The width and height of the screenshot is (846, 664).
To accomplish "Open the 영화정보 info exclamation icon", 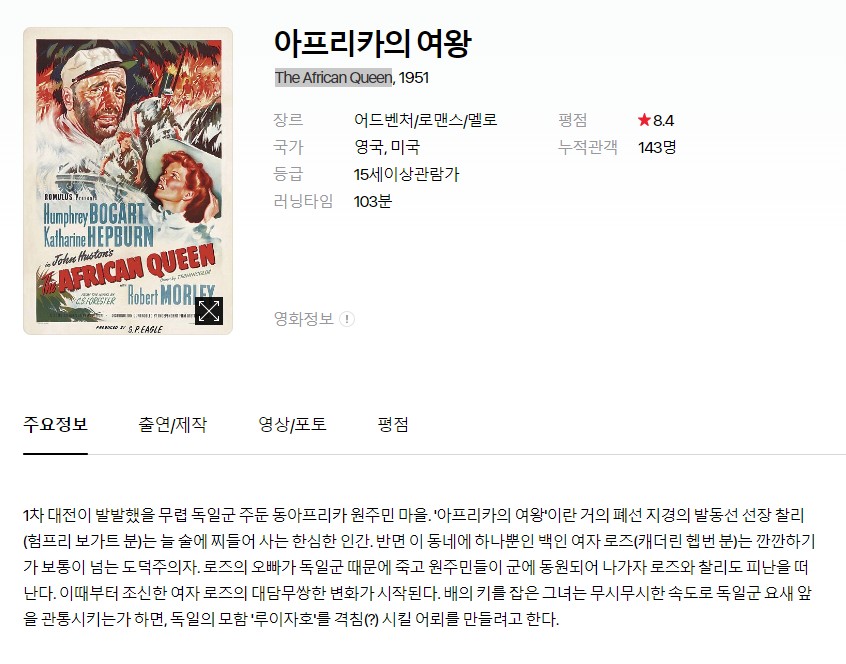I will 347,319.
